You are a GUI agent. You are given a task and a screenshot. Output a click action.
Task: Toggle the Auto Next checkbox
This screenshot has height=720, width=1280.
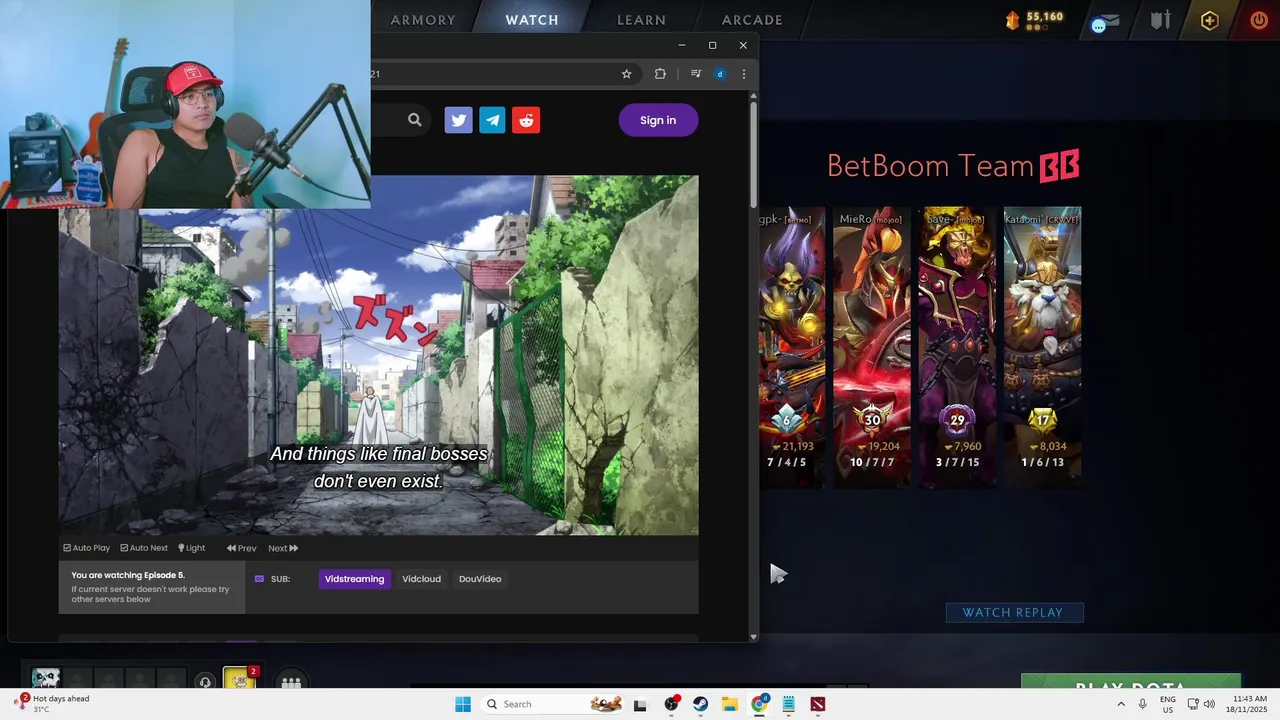144,548
